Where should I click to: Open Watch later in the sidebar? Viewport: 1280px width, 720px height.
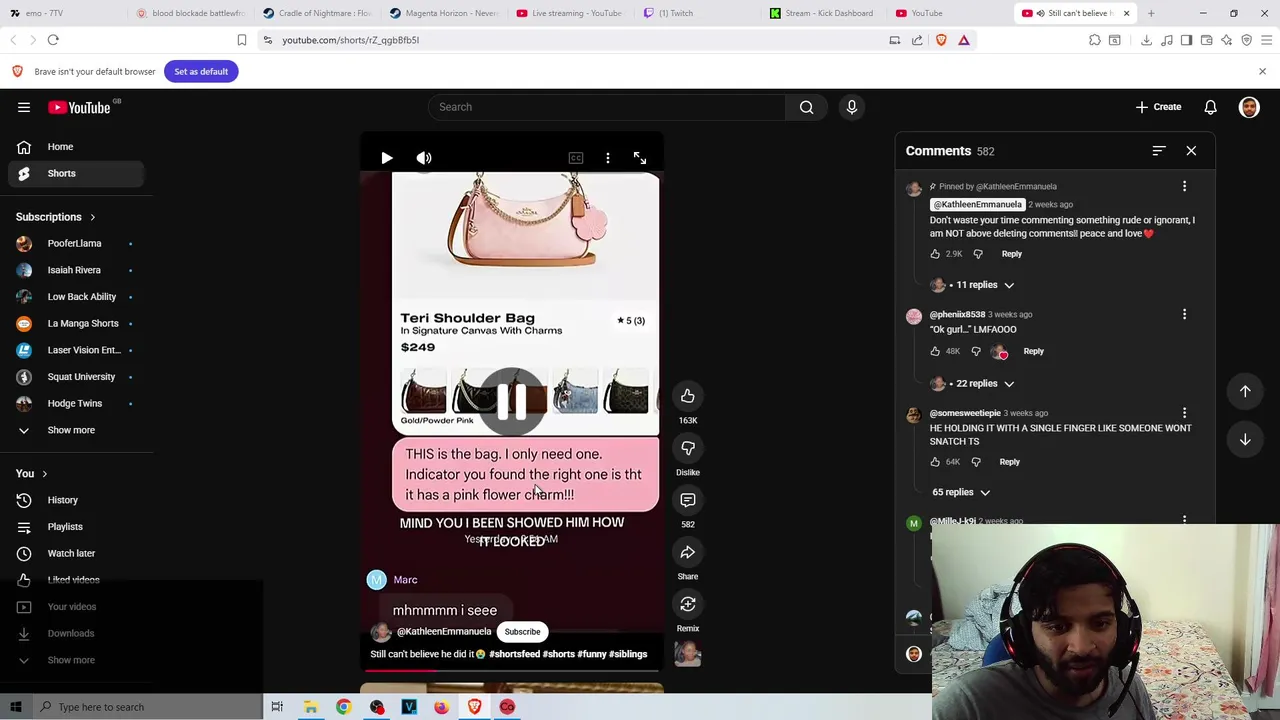coord(77,553)
